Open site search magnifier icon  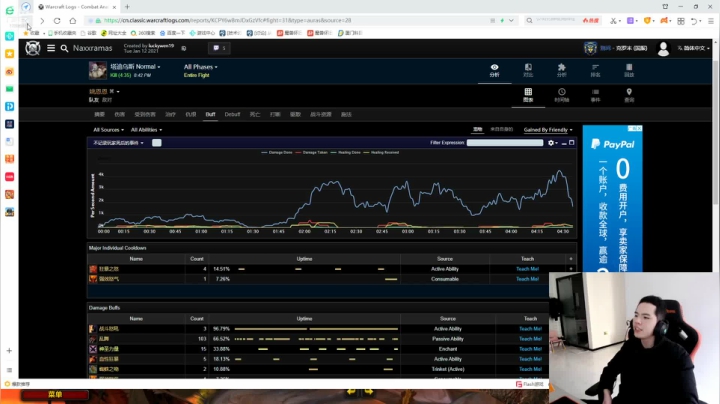(64, 48)
